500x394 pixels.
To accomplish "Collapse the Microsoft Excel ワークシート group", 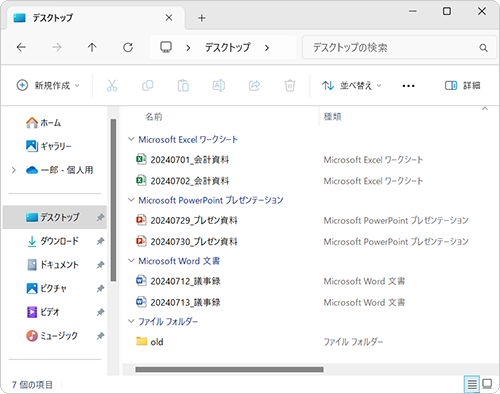I will coord(131,139).
